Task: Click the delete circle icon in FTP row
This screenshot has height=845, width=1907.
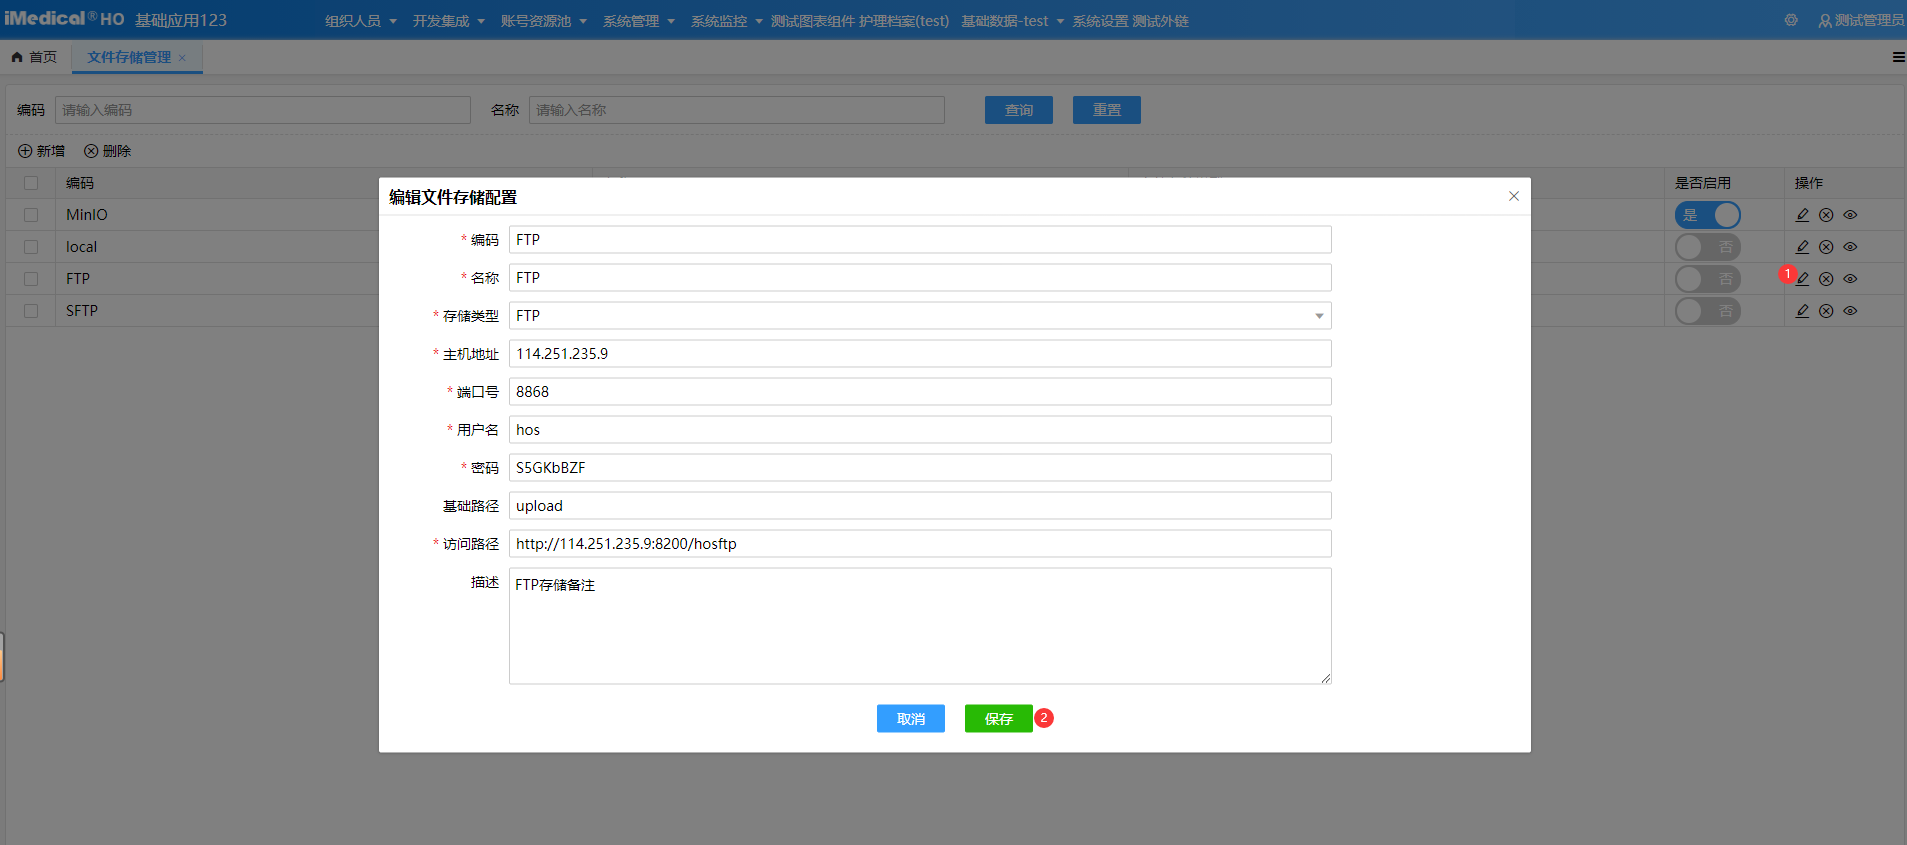Action: (x=1826, y=279)
